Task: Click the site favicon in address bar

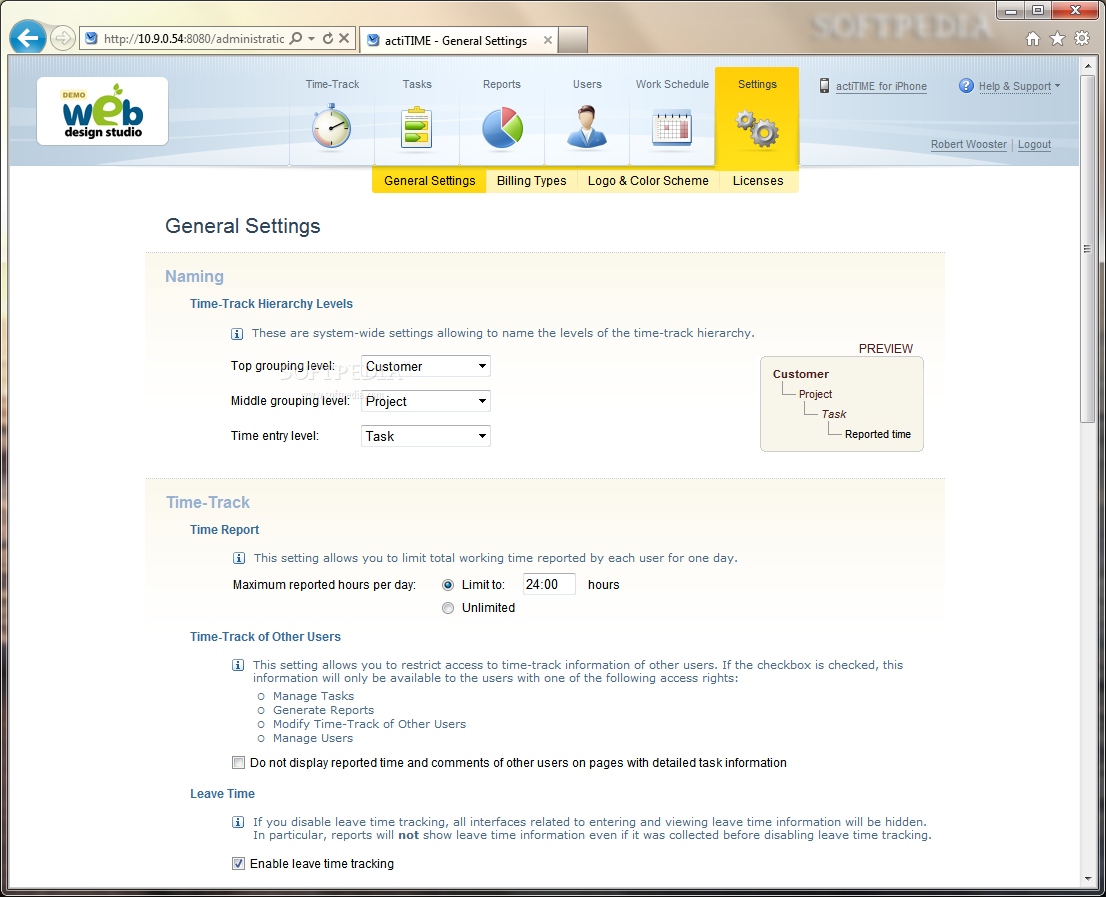Action: (x=91, y=38)
